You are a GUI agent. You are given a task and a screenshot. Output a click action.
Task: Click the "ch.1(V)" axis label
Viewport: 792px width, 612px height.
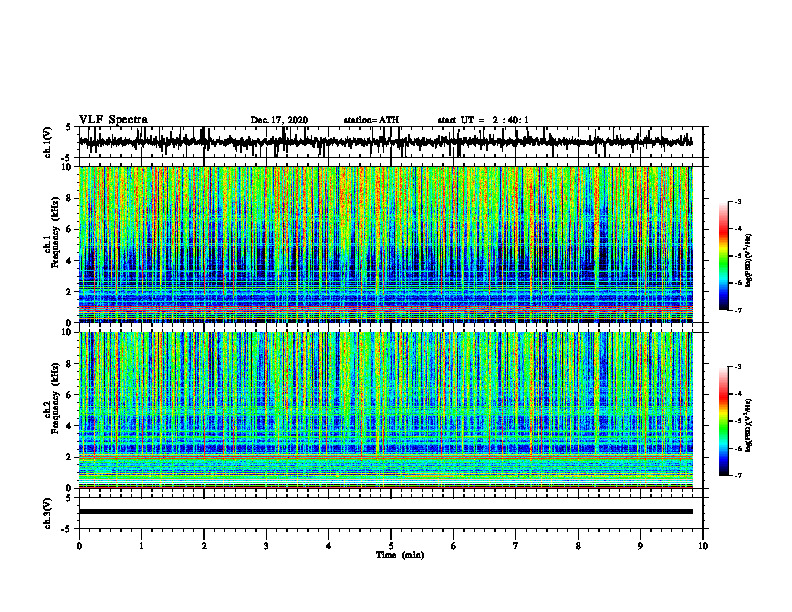(x=48, y=142)
